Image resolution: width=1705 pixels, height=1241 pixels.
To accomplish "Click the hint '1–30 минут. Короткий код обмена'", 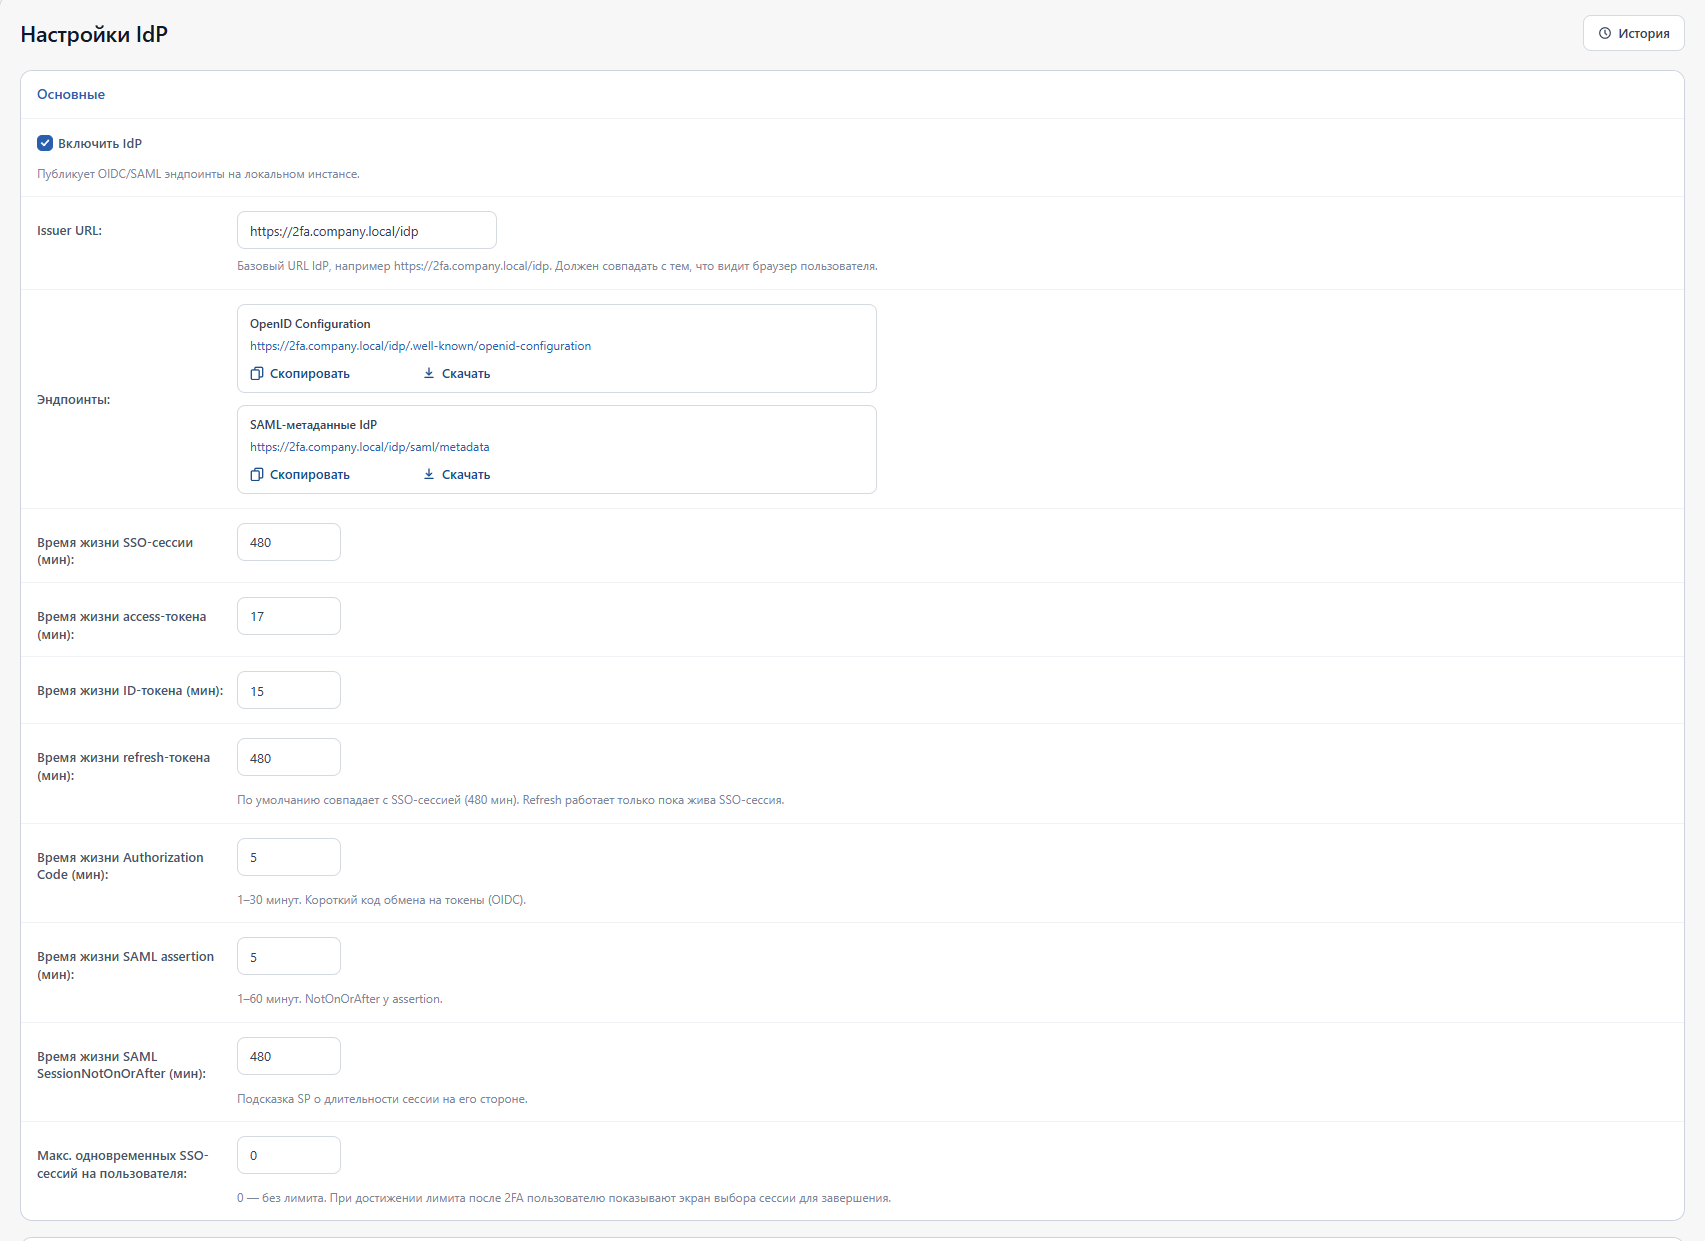I will [x=381, y=900].
